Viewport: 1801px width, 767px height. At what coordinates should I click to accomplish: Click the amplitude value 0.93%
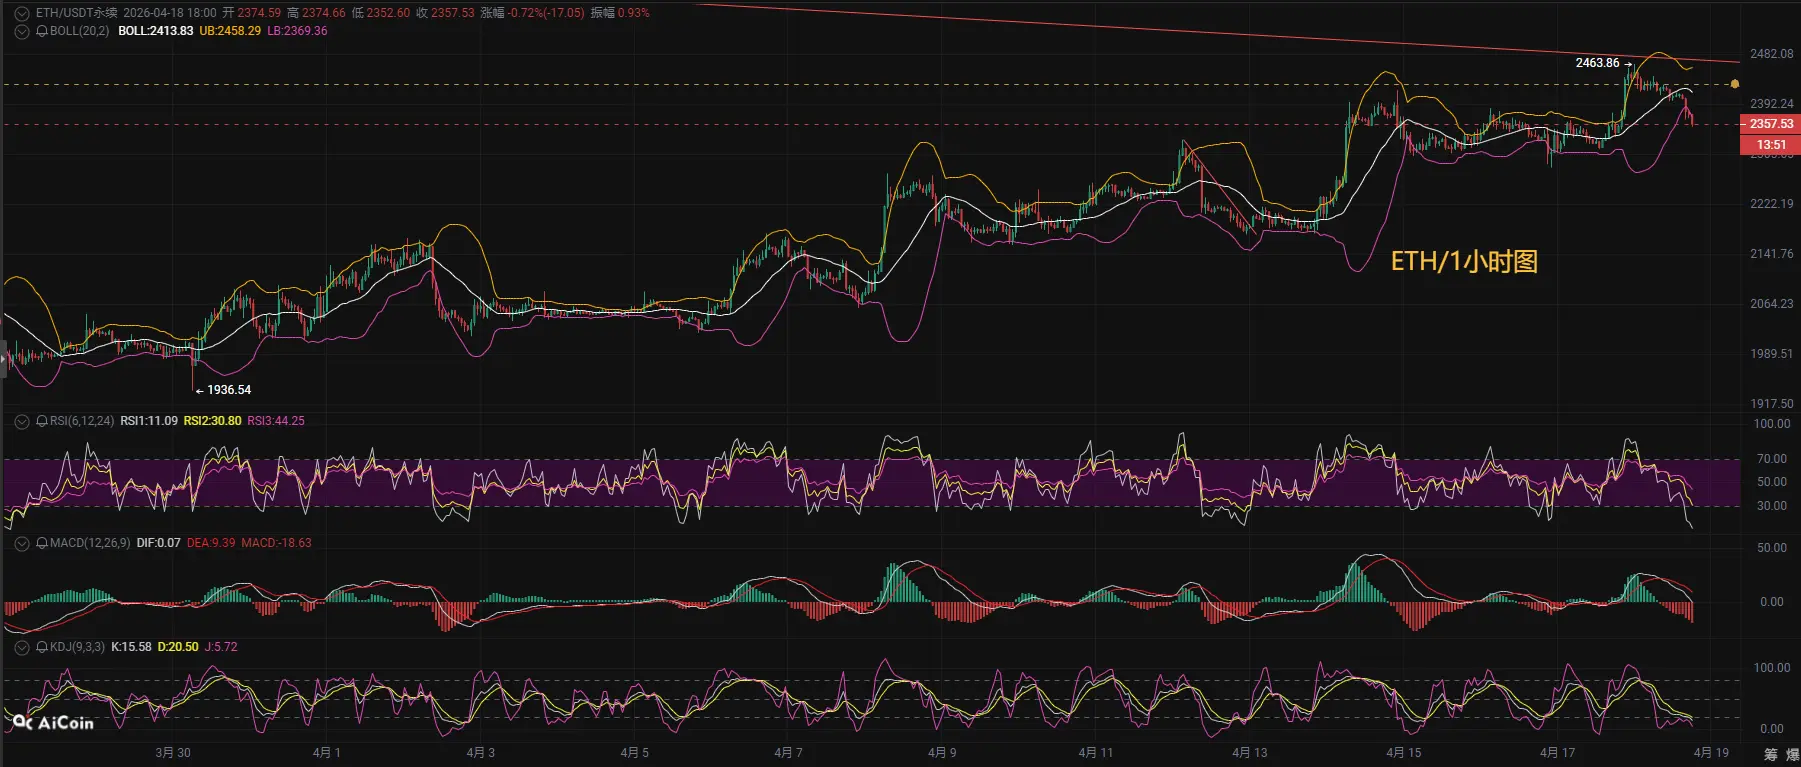(x=633, y=13)
